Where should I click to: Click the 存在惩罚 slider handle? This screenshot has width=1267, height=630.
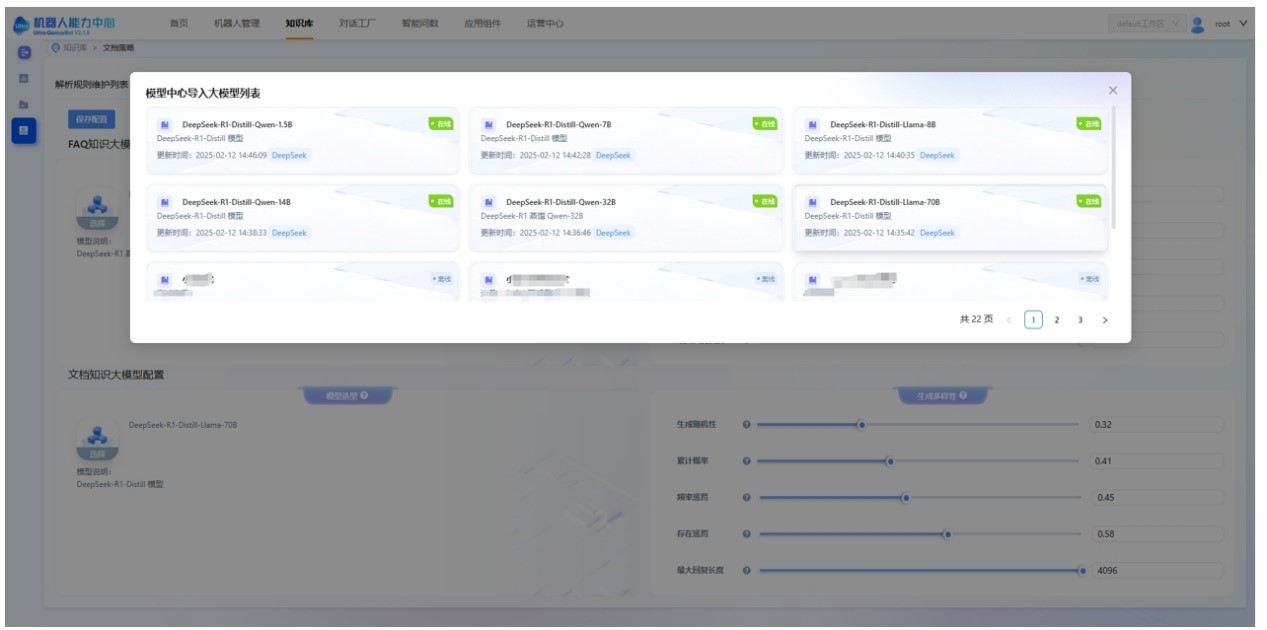click(947, 534)
